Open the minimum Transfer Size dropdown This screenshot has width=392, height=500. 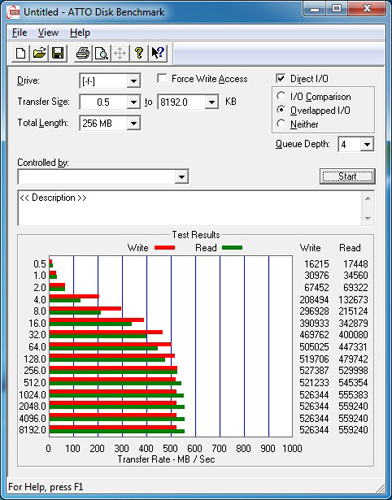click(x=133, y=102)
